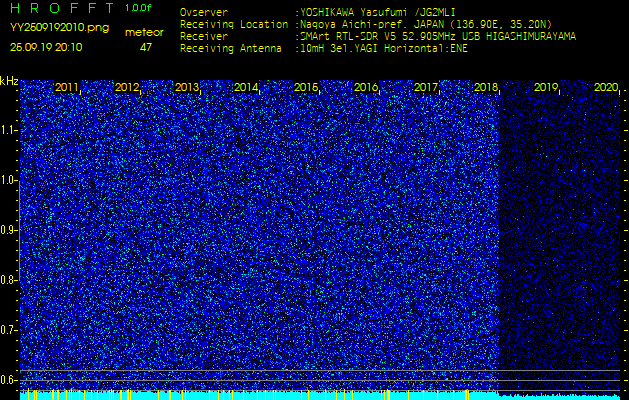Click the meteor label

(x=144, y=33)
